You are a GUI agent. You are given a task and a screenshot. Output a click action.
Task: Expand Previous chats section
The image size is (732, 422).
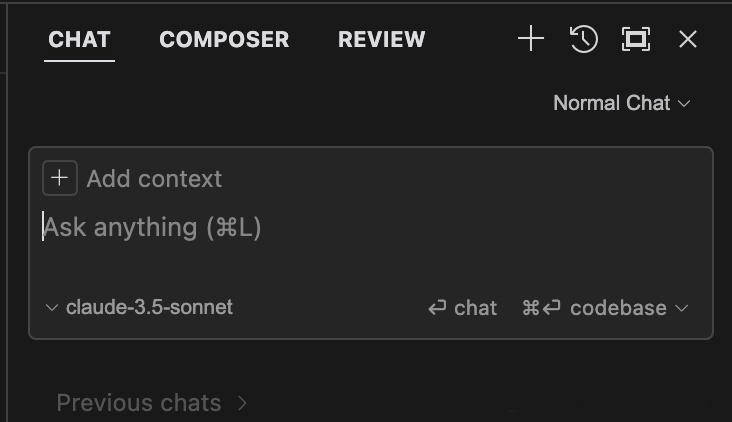pyautogui.click(x=152, y=403)
